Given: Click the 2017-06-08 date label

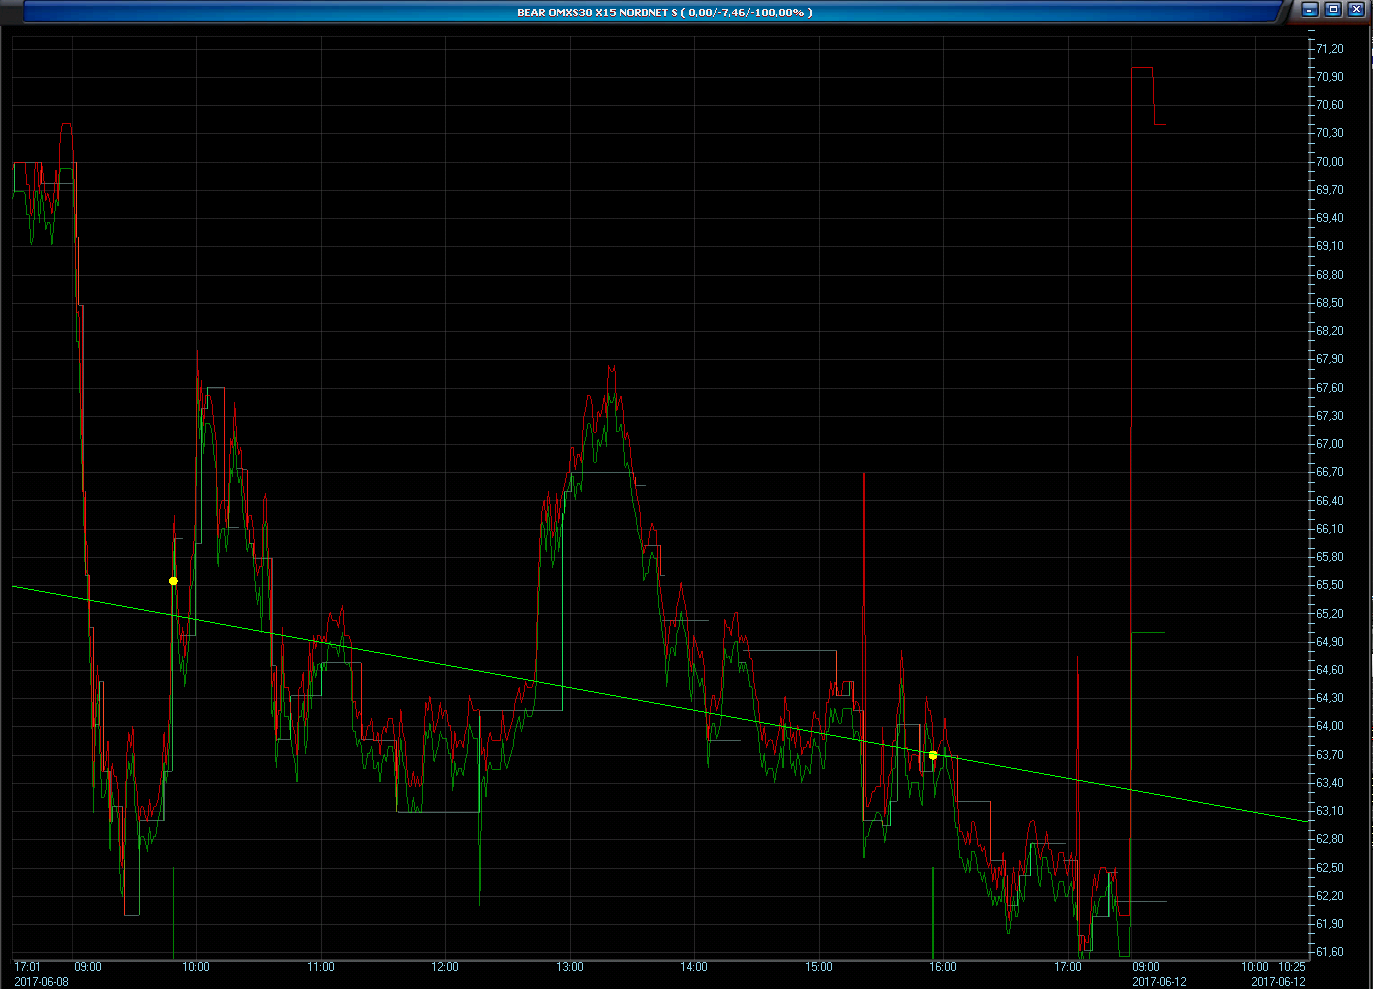Looking at the screenshot, I should 40,981.
